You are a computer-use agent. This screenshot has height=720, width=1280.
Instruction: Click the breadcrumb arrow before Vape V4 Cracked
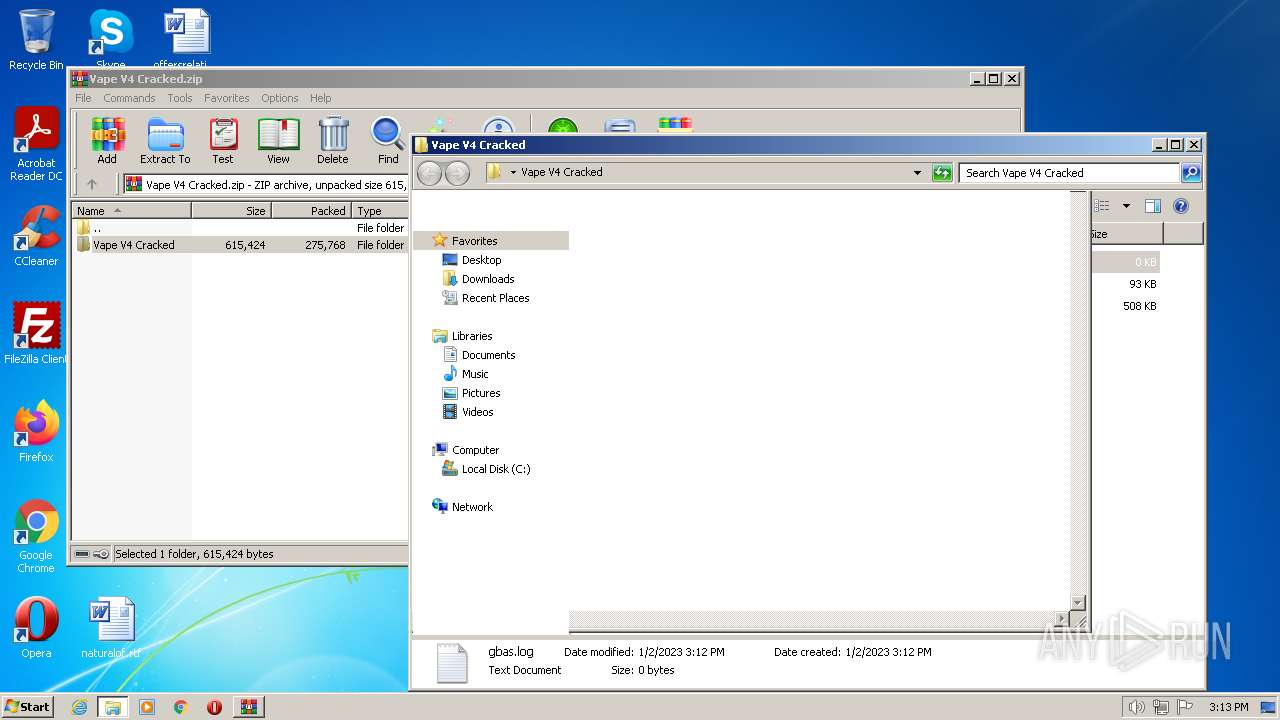tap(513, 172)
